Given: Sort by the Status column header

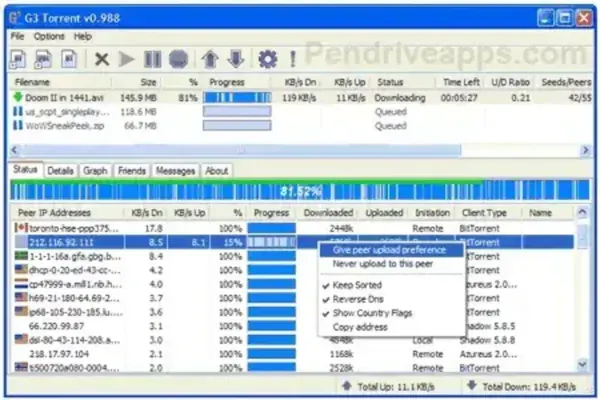Looking at the screenshot, I should (404, 82).
